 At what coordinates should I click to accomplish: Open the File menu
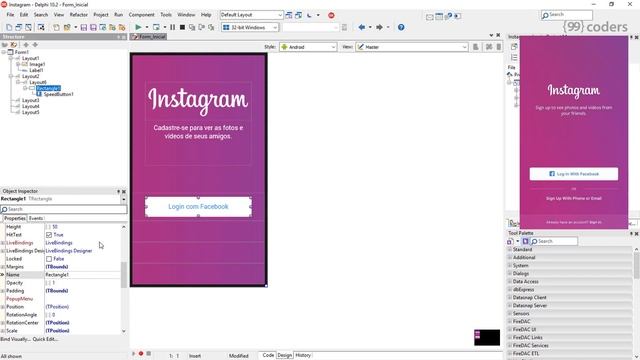coord(10,15)
